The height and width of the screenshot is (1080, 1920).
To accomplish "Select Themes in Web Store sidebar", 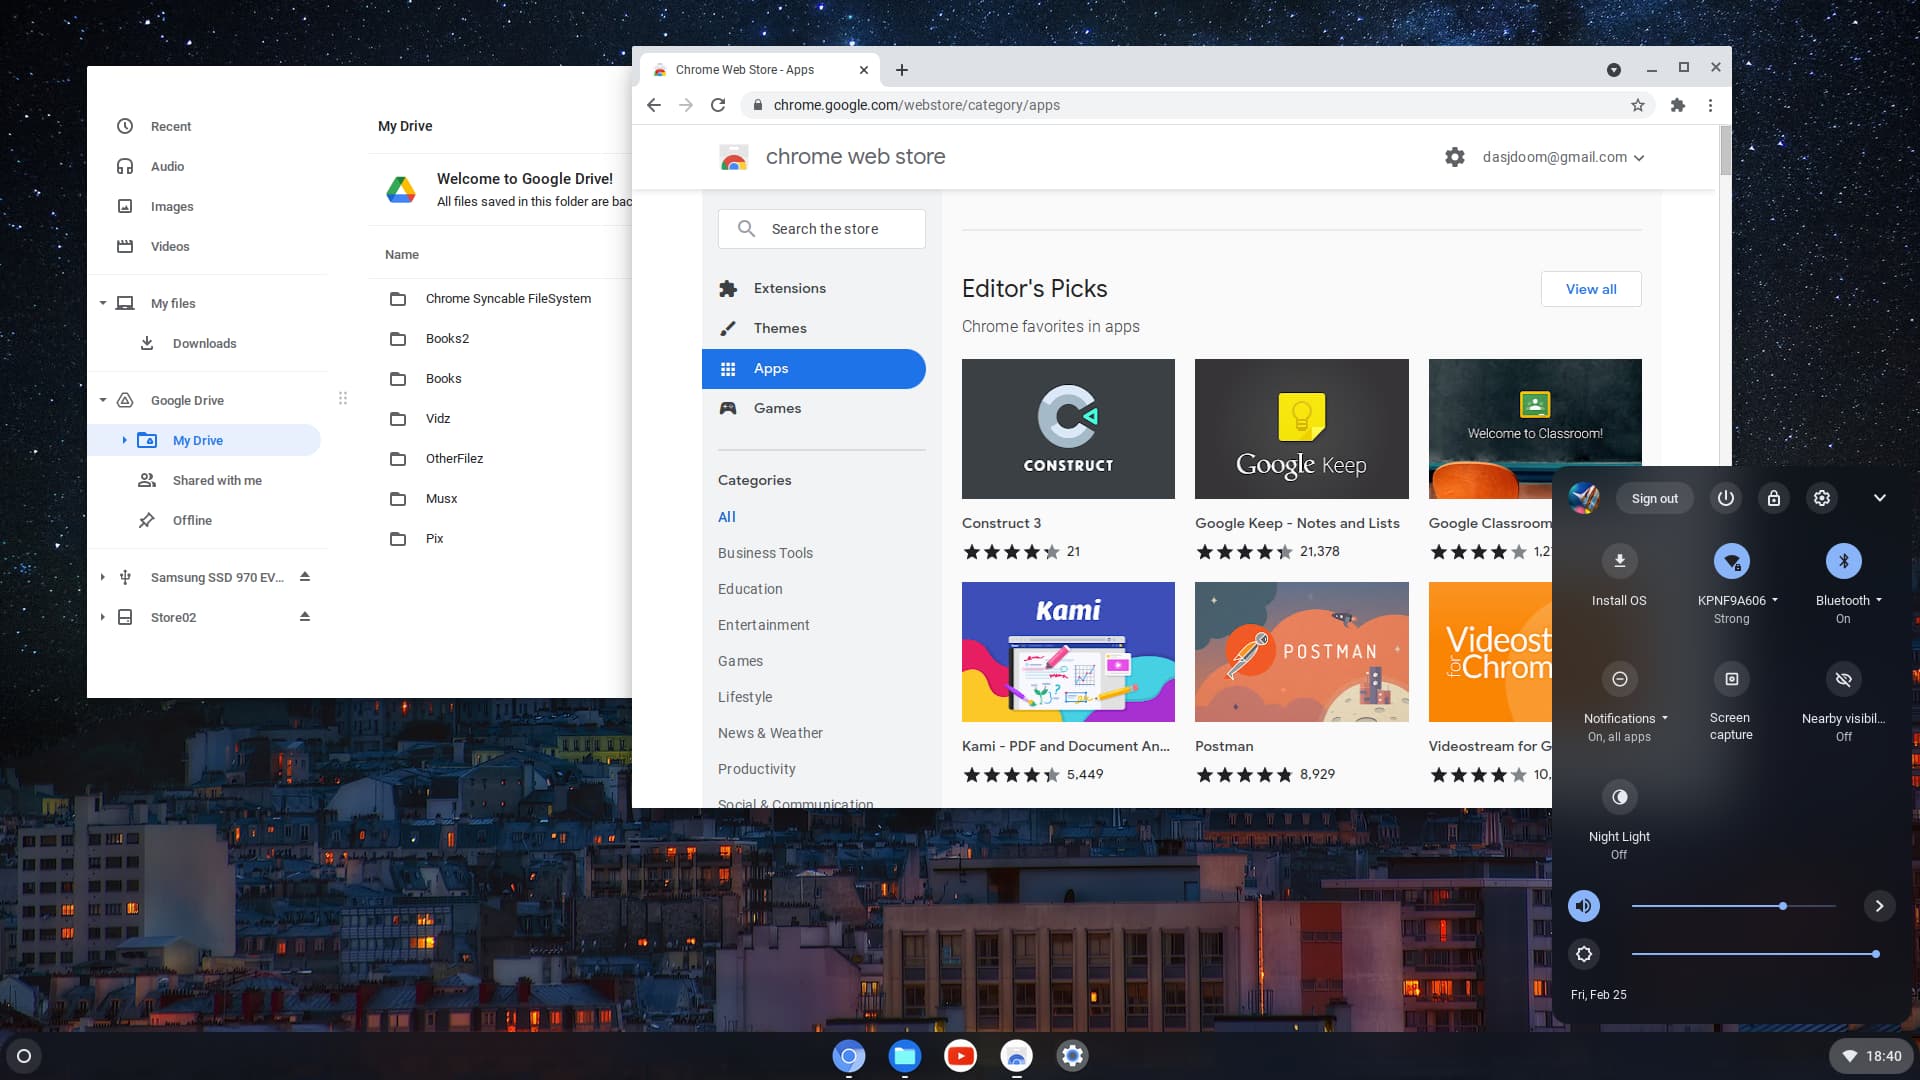I will tap(813, 328).
